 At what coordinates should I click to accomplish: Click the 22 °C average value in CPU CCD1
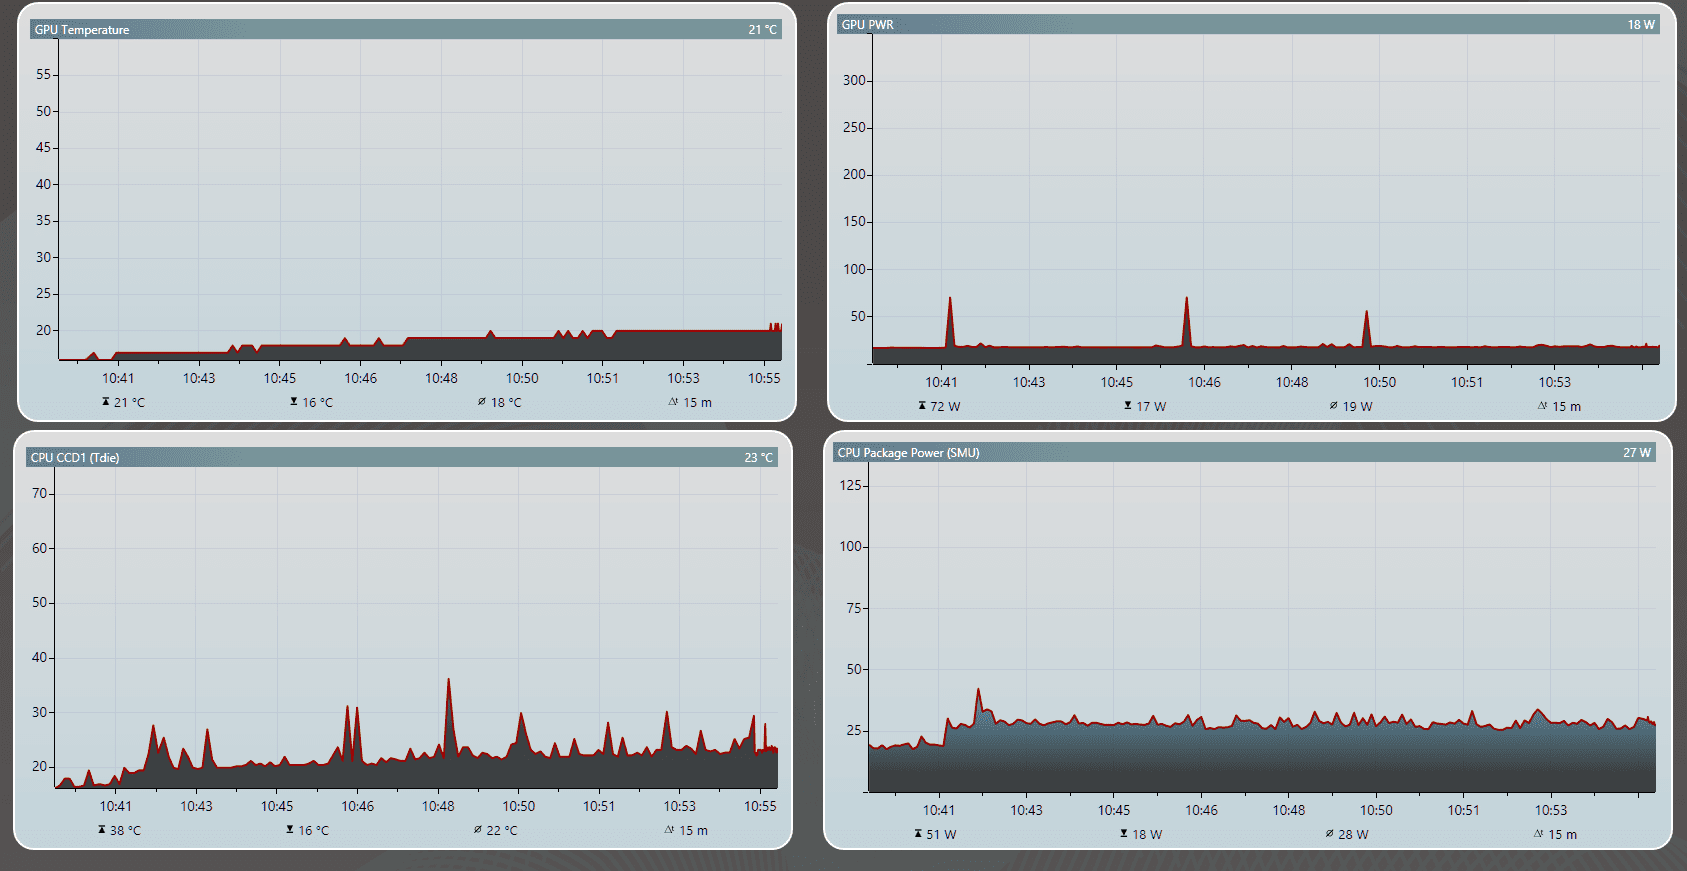coord(502,831)
